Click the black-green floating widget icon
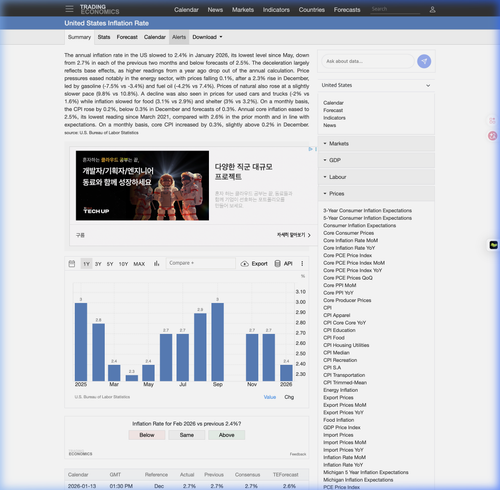Image resolution: width=500 pixels, height=490 pixels. tap(493, 245)
